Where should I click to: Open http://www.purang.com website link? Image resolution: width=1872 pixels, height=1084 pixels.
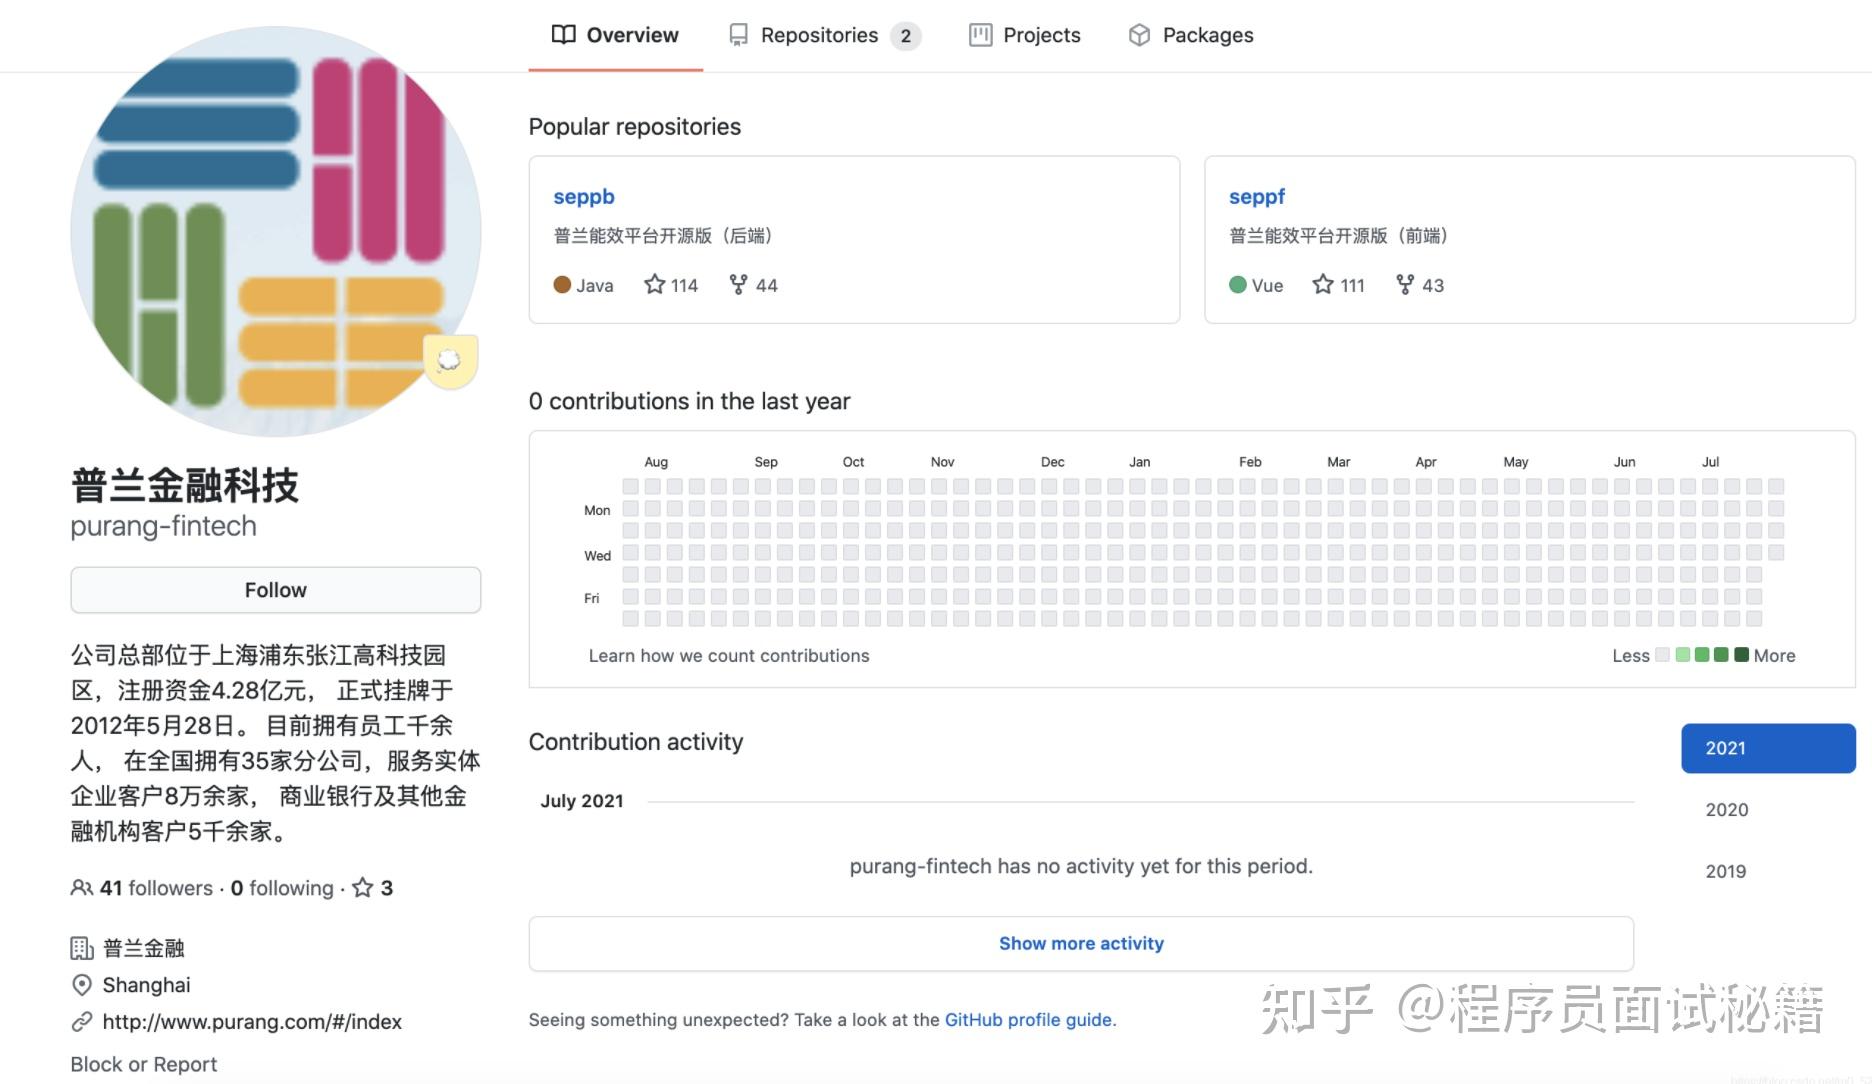(x=251, y=1021)
